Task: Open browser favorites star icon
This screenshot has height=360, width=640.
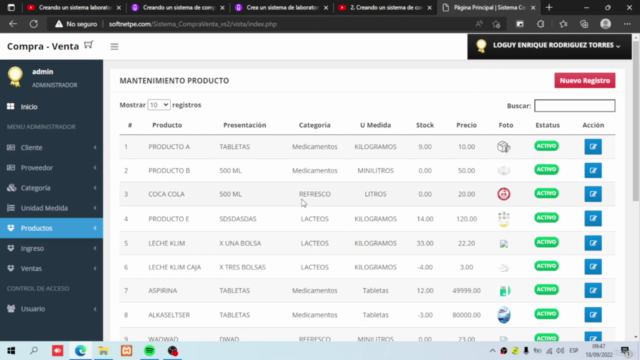Action: (563, 24)
